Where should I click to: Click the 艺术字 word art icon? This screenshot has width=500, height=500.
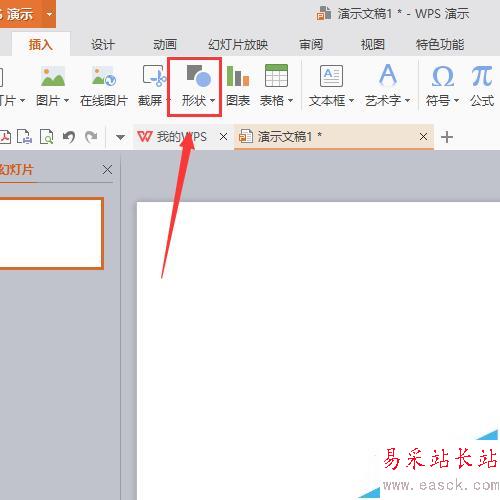coord(388,75)
